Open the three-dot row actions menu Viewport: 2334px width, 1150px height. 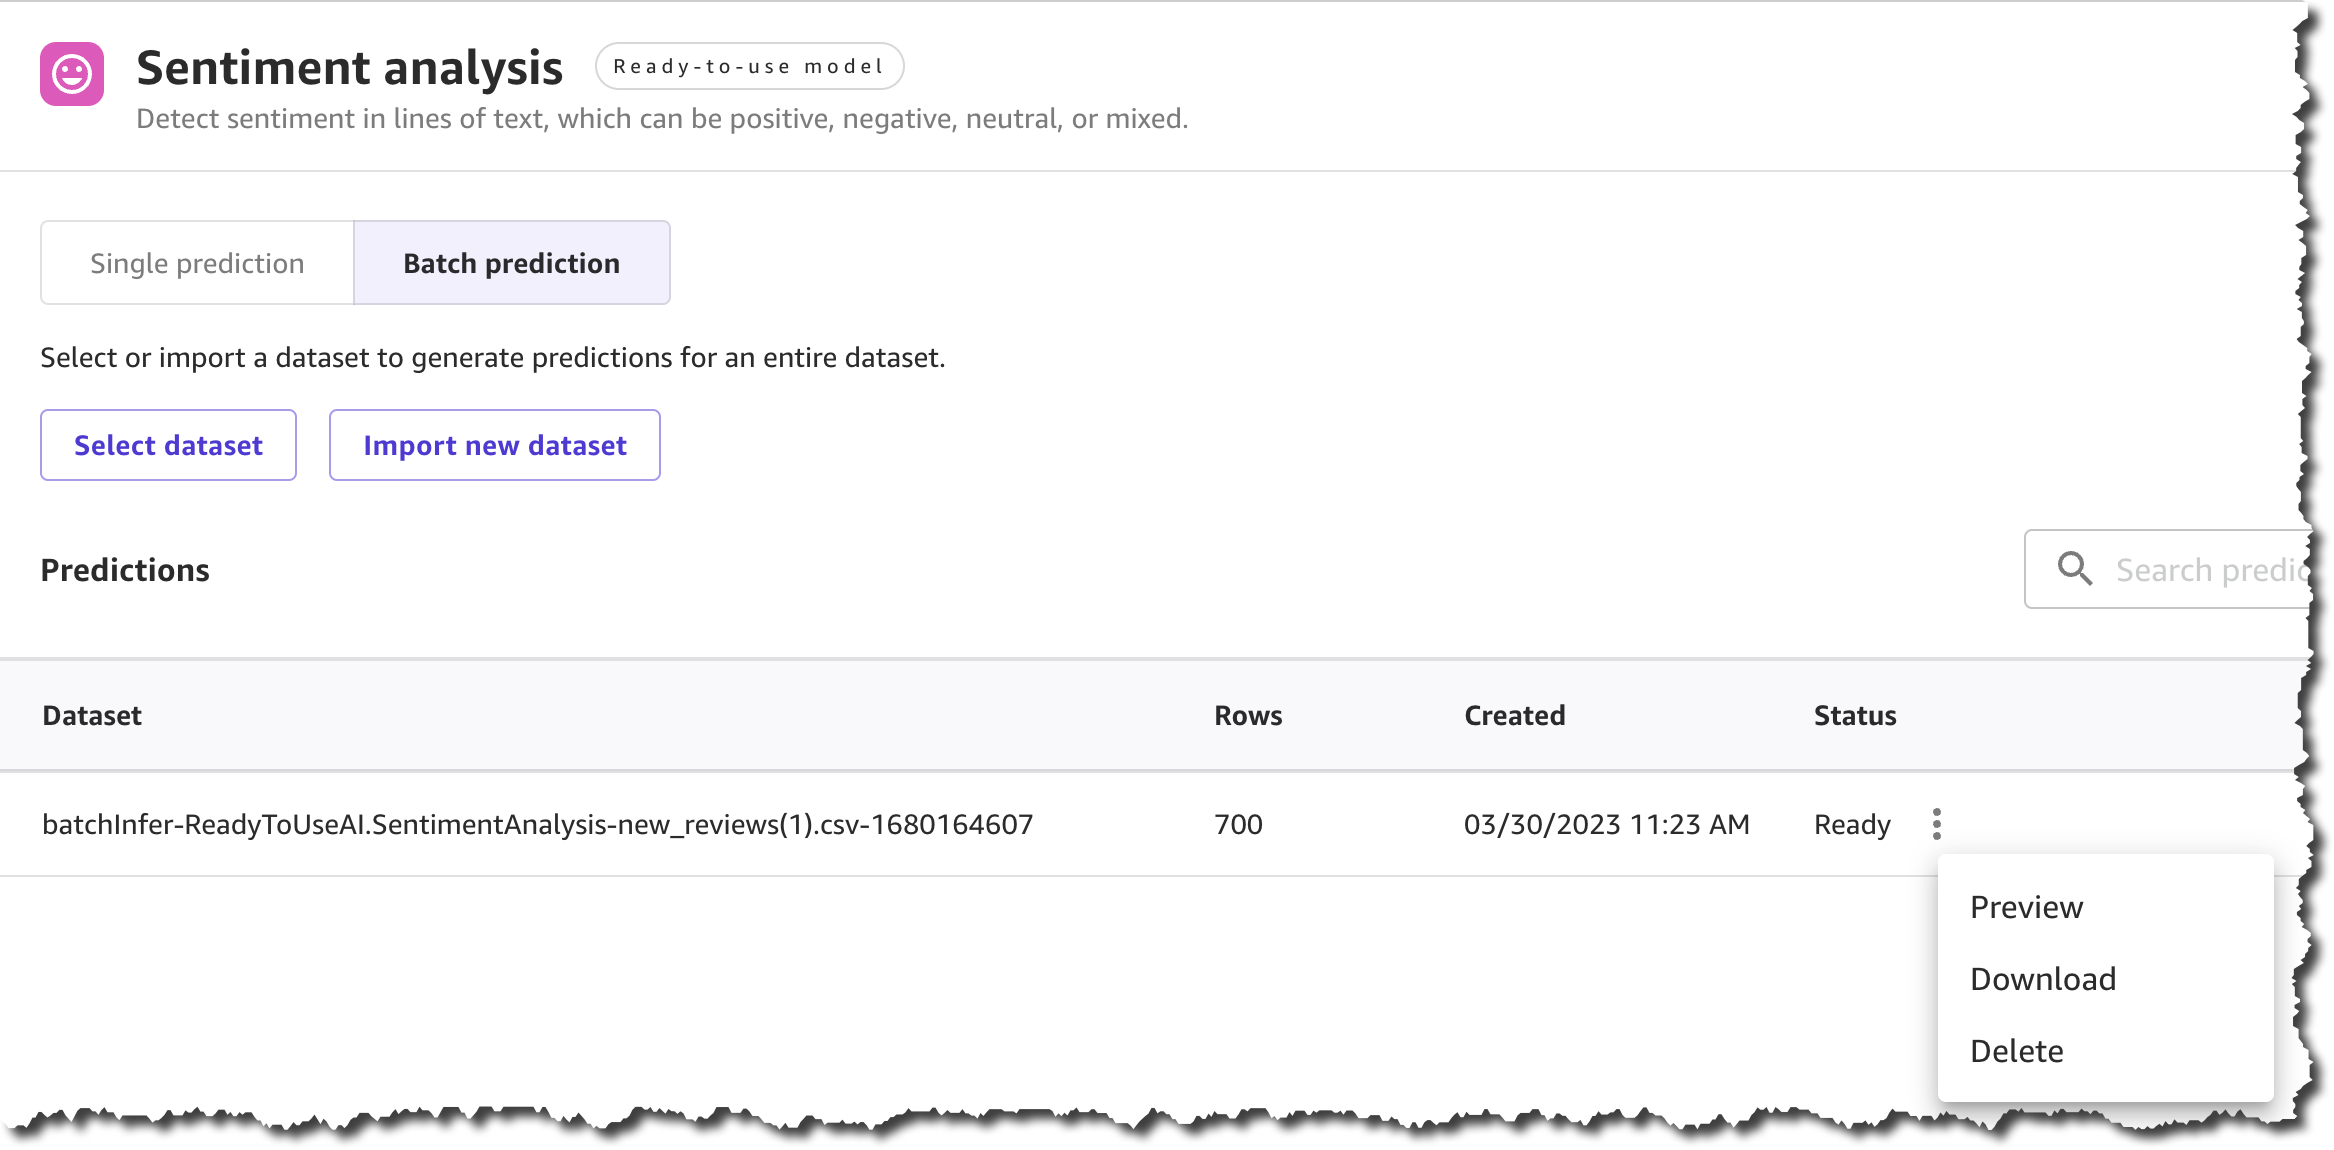tap(1937, 824)
